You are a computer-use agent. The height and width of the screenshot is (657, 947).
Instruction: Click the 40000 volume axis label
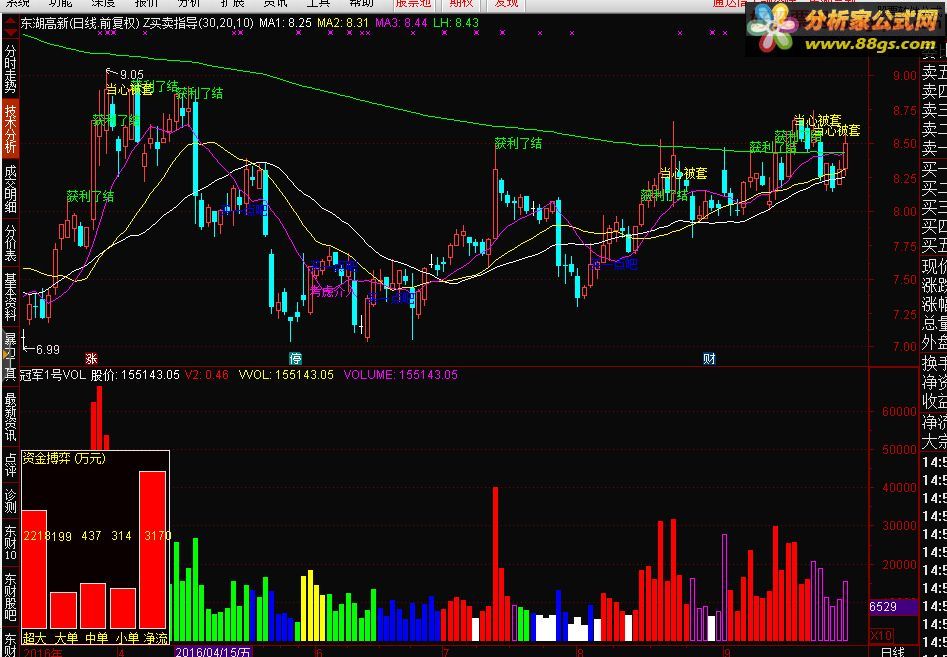[x=899, y=487]
